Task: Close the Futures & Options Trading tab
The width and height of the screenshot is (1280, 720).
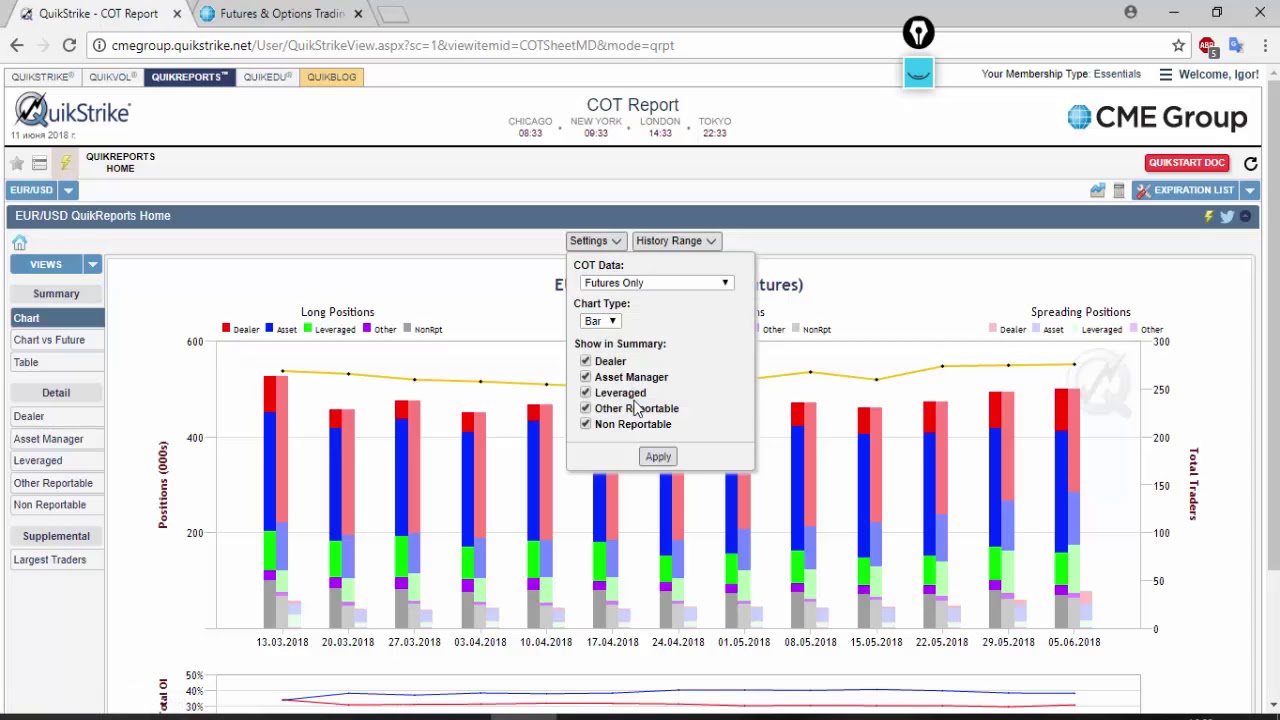Action: click(358, 13)
